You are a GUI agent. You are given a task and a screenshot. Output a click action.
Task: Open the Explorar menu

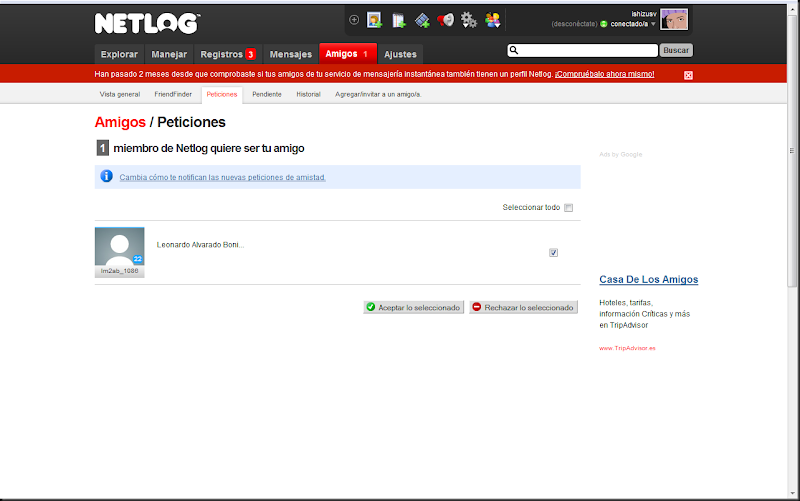(119, 54)
